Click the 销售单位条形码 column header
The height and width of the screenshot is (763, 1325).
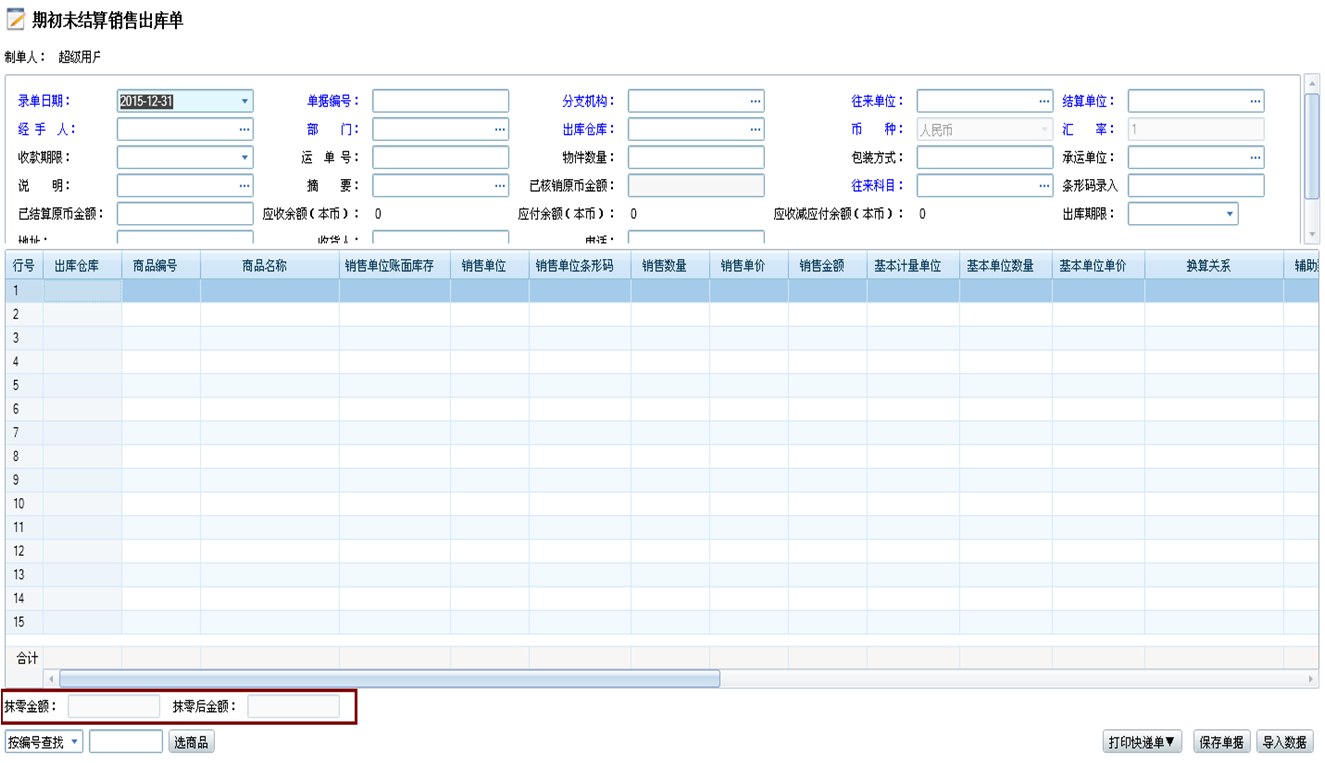(580, 266)
